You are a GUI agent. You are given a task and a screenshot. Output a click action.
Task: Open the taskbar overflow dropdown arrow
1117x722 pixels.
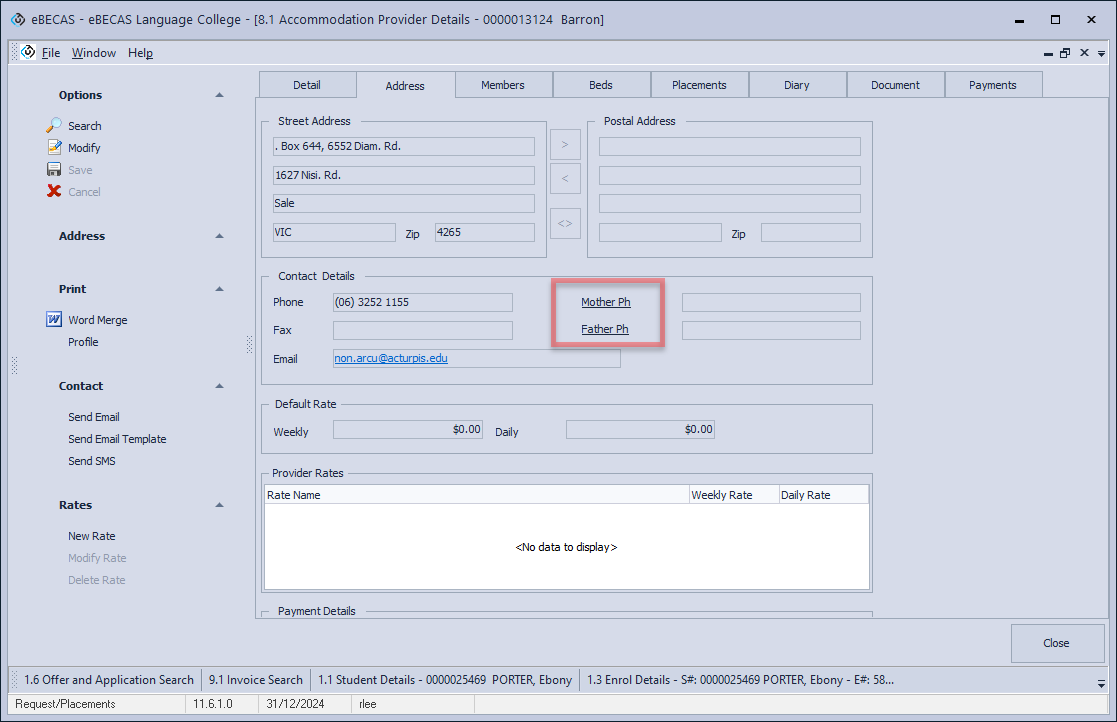(x=1101, y=681)
